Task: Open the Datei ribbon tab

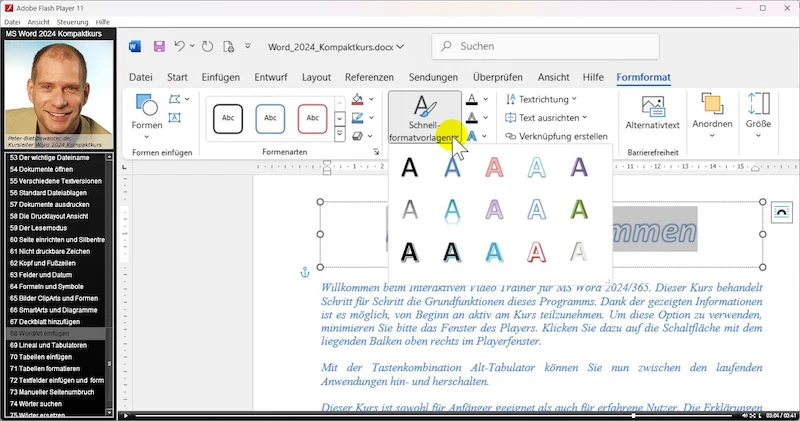Action: click(x=141, y=77)
